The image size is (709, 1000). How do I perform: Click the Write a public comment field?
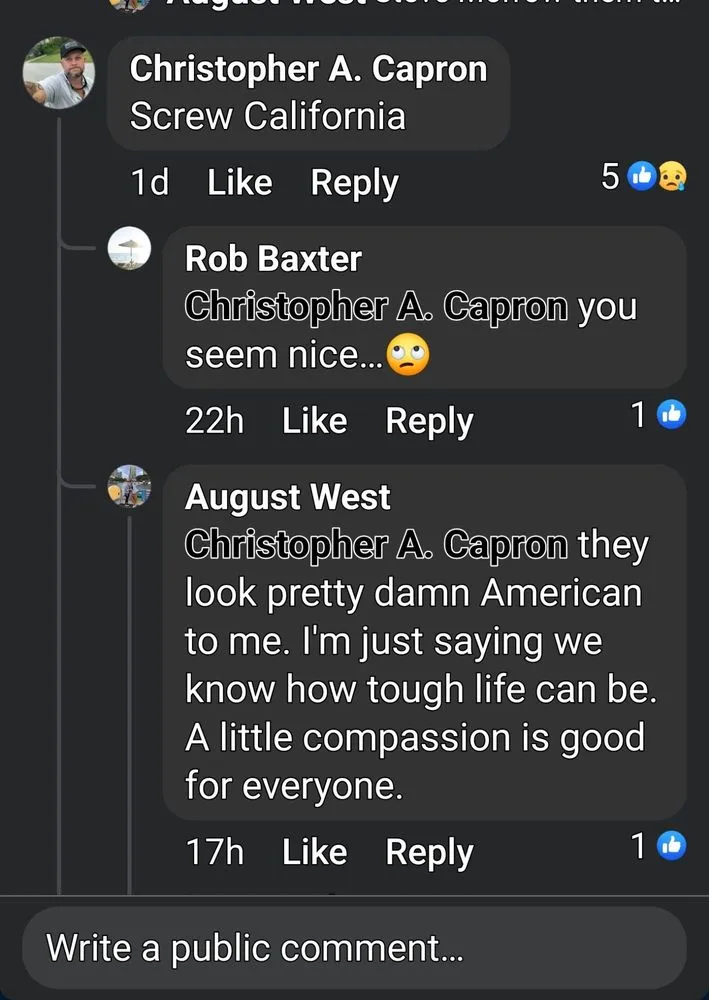coord(354,947)
